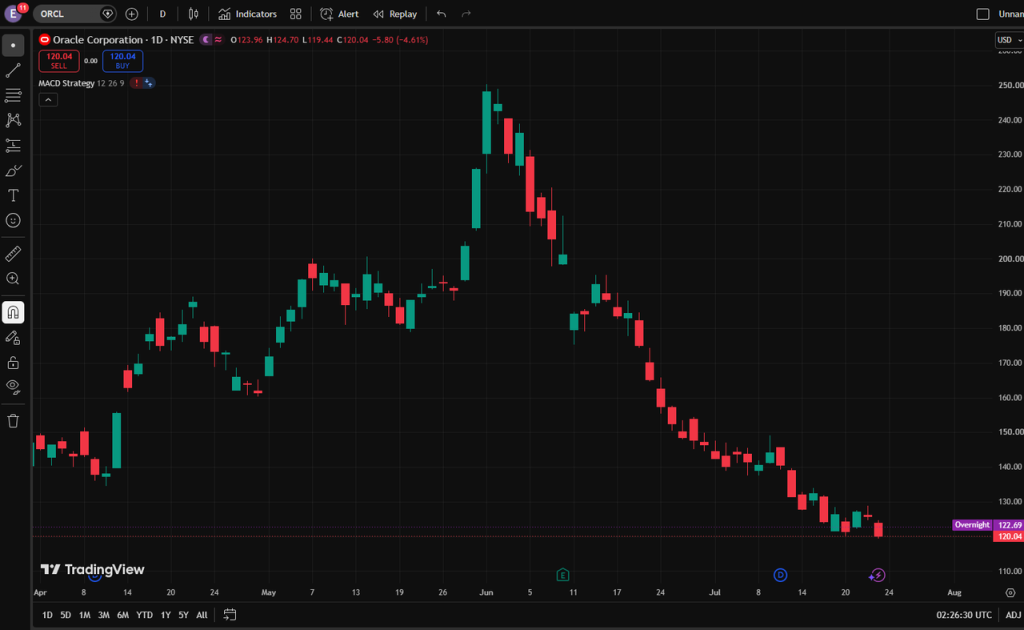Click the blue 120.04 BUY button
Image resolution: width=1024 pixels, height=630 pixels.
[123, 61]
